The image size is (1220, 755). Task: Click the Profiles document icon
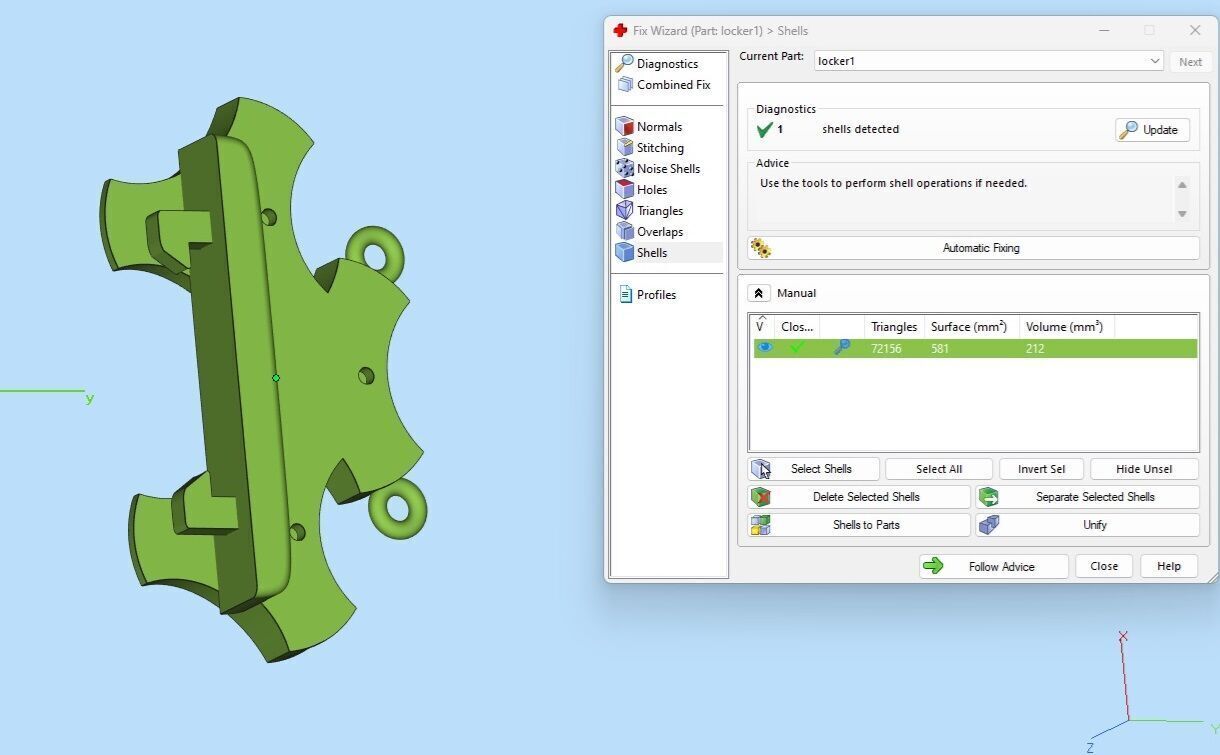pyautogui.click(x=626, y=295)
